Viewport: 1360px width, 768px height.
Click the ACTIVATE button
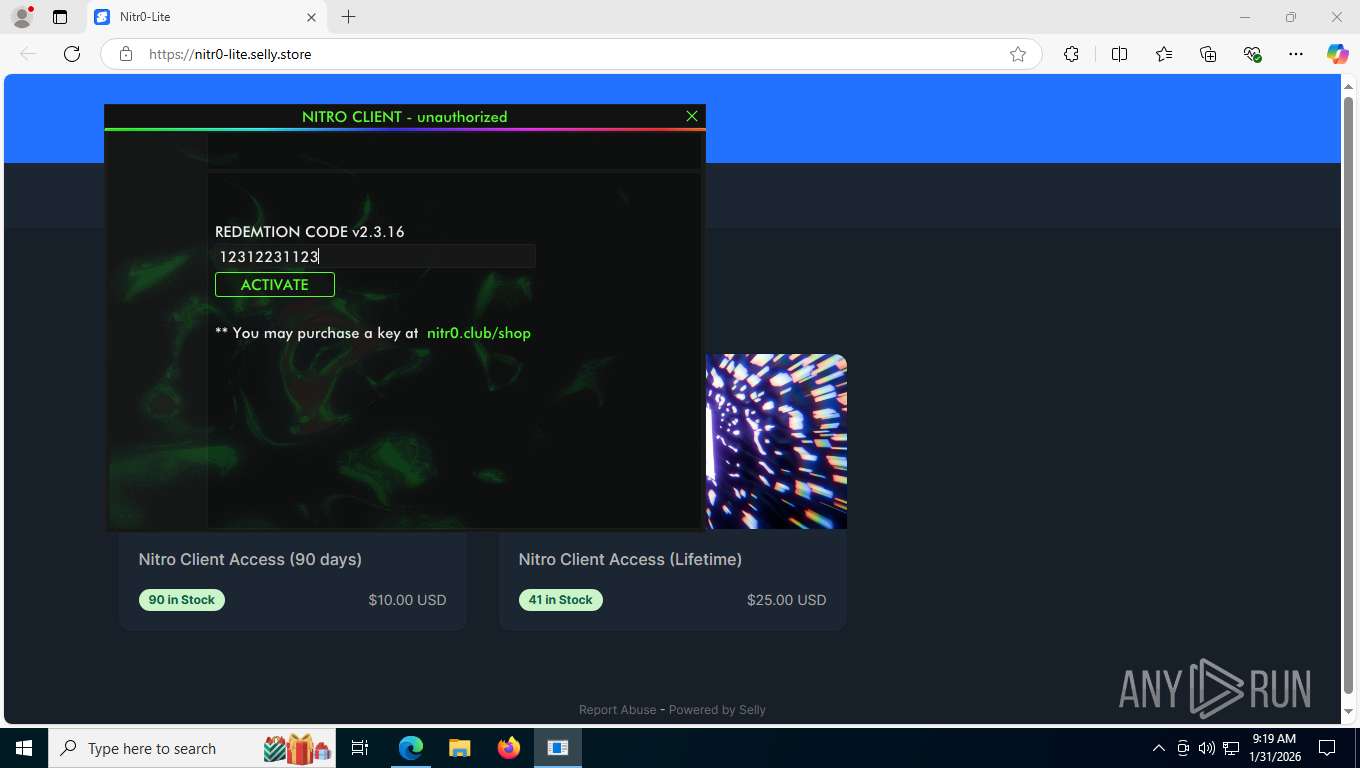point(275,284)
